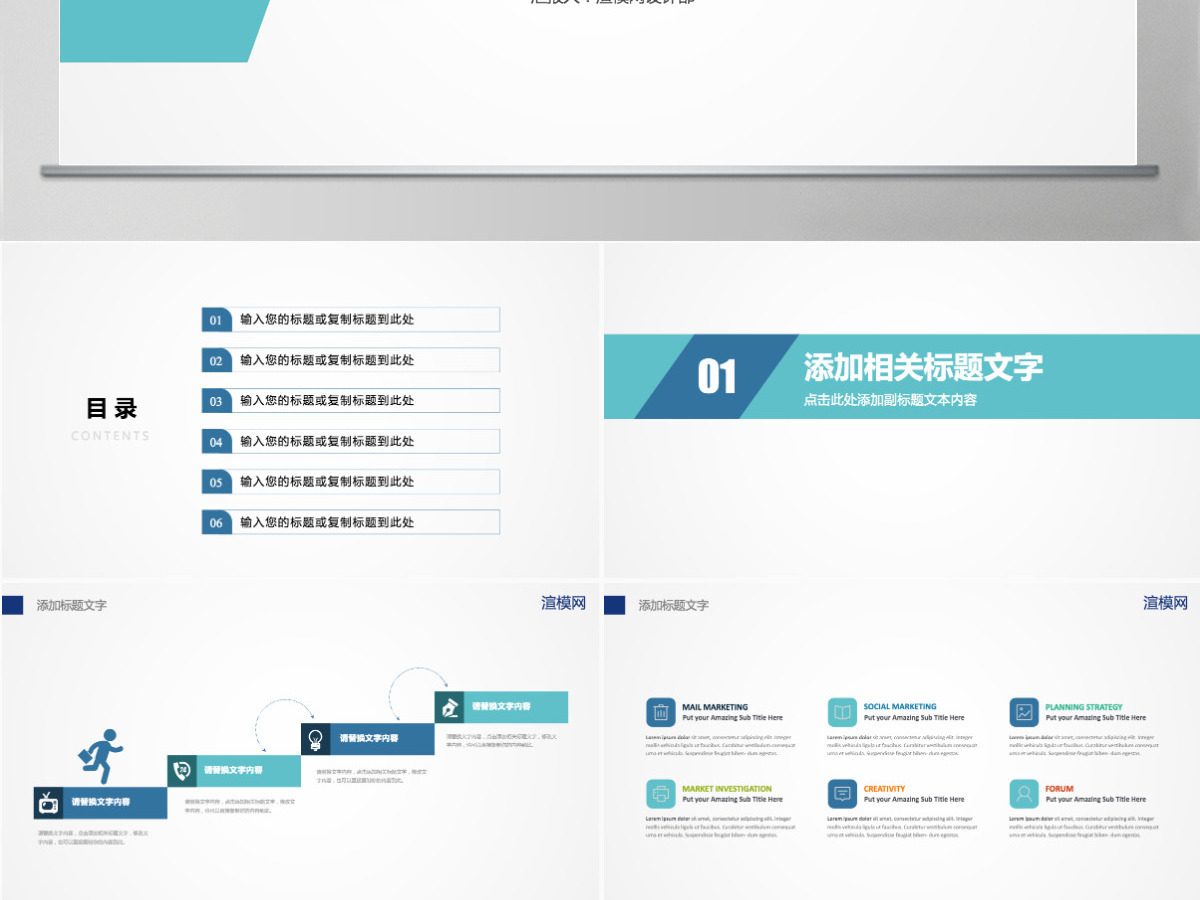This screenshot has width=1200, height=900.
Task: Click the contents row text beside badge 05
Action: coord(327,482)
